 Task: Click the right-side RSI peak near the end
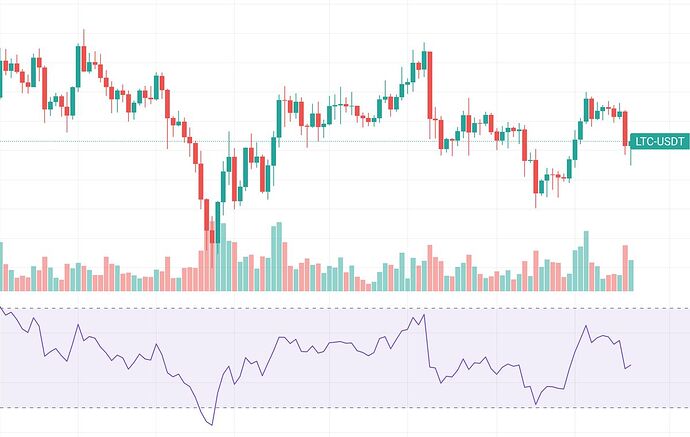(x=585, y=325)
